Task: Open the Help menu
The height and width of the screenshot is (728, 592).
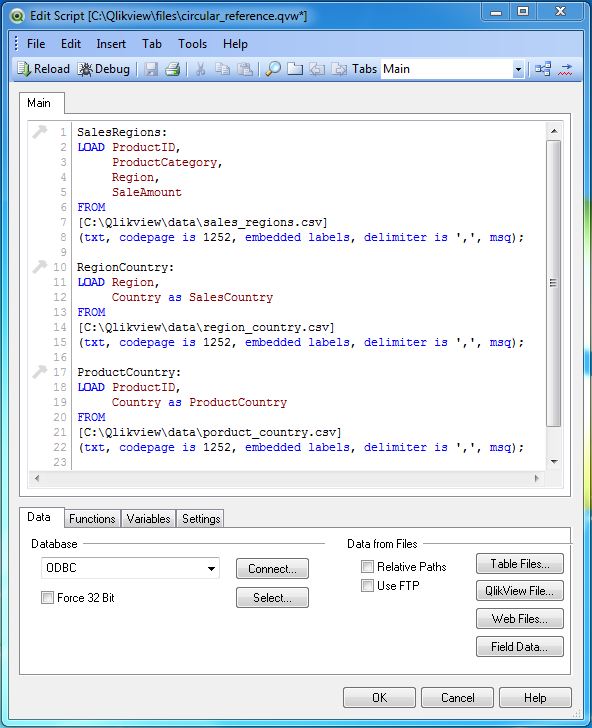Action: click(235, 44)
